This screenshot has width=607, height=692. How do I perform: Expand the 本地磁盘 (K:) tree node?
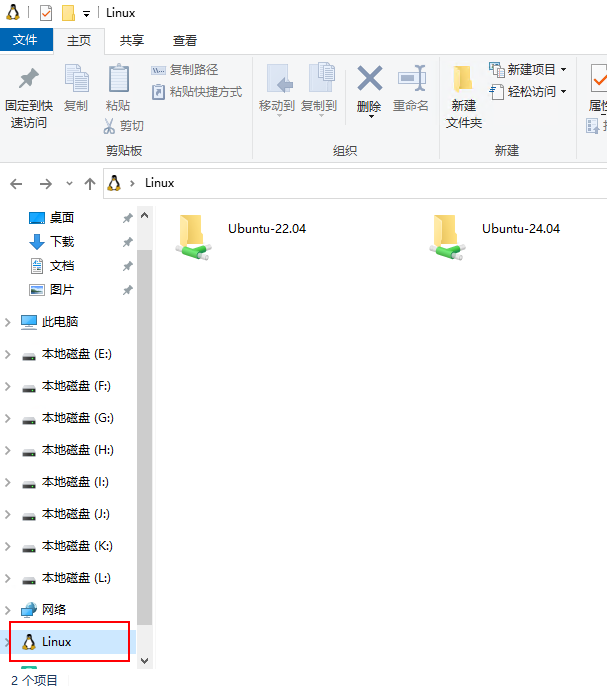coord(8,546)
